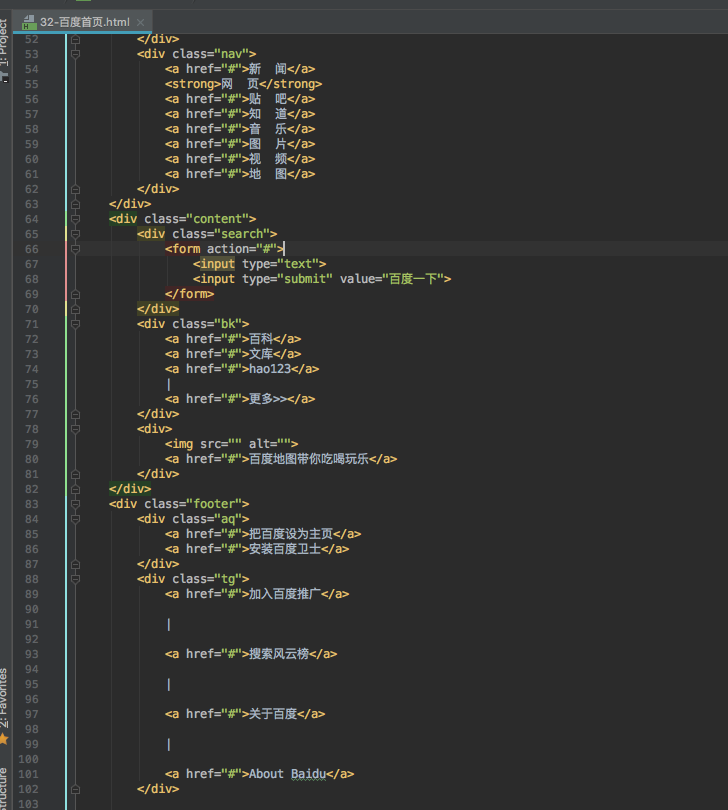The height and width of the screenshot is (810, 728).
Task: Close the 32-百度首页.html tab
Action: point(141,22)
